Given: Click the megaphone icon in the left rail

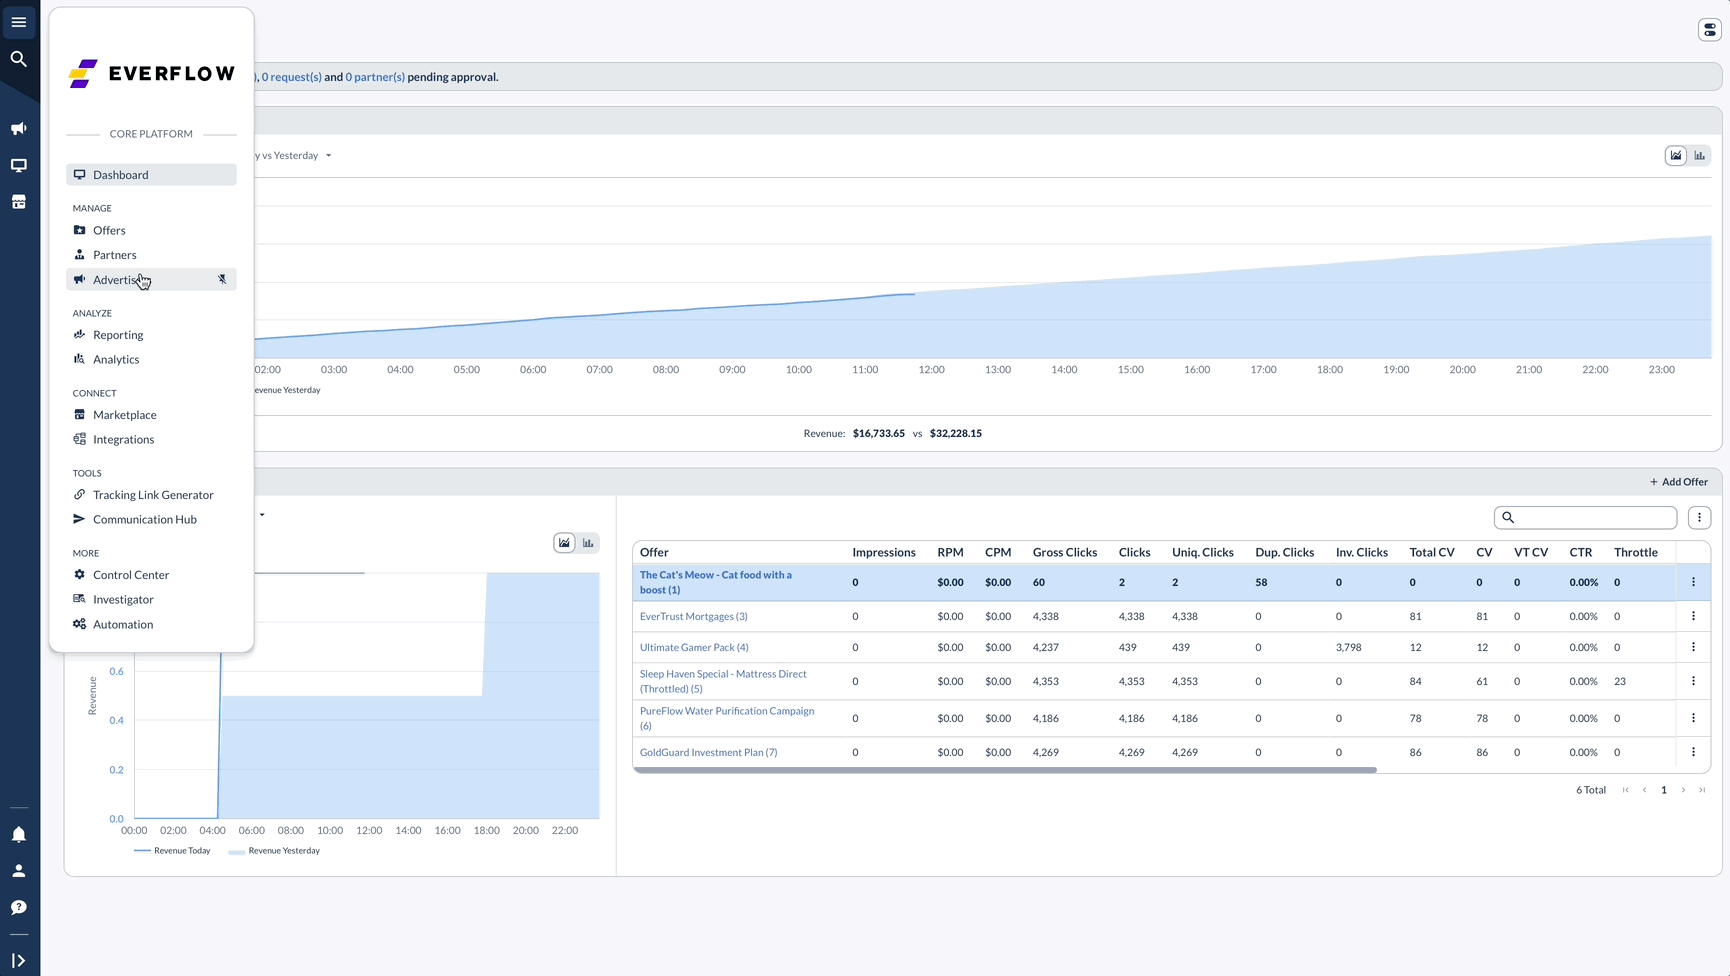Looking at the screenshot, I should pos(19,129).
